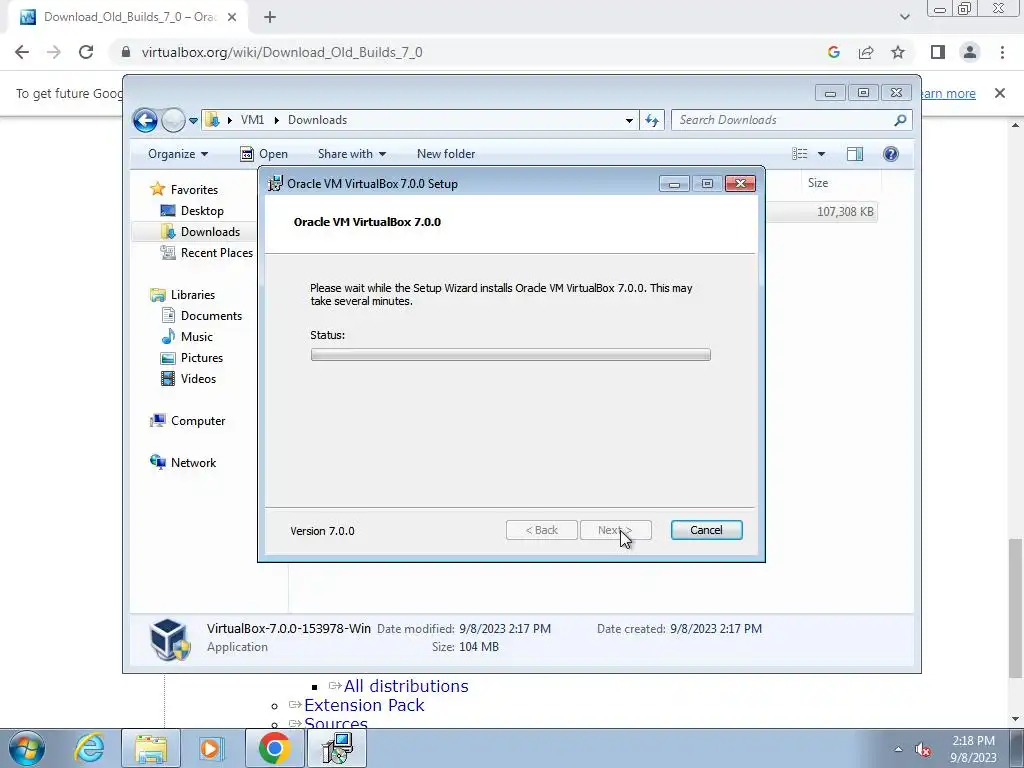1024x768 pixels.
Task: Open Windows Start menu
Action: click(x=27, y=748)
